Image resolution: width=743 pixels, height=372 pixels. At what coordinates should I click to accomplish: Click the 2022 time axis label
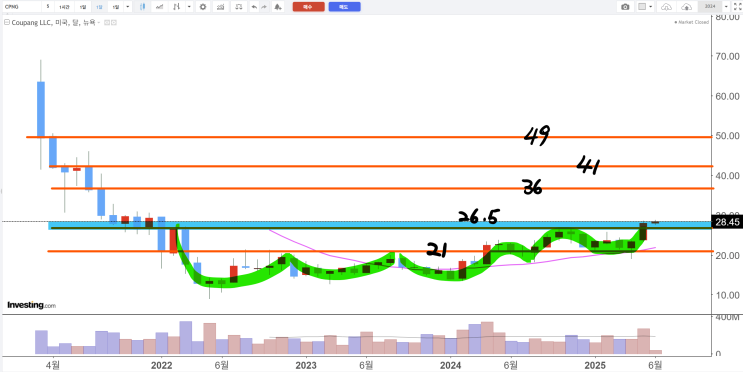(162, 365)
